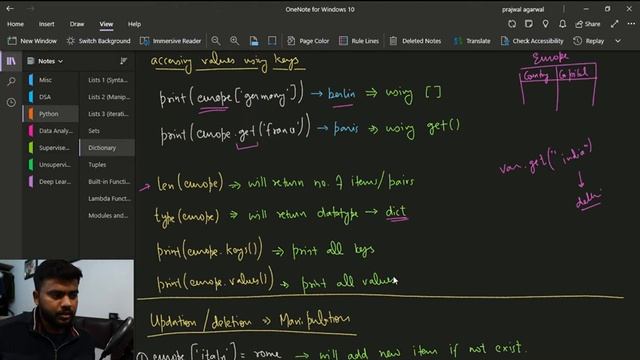Click the prajwal agarwal account name
The height and width of the screenshot is (360, 640).
[523, 9]
